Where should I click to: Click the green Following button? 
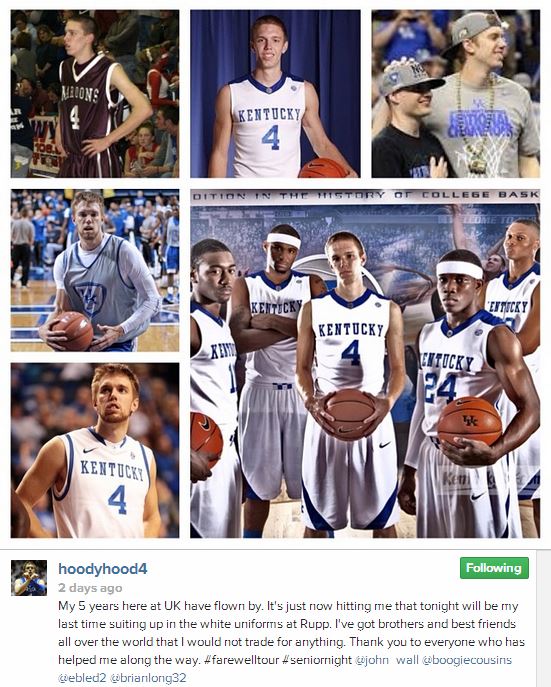(x=494, y=568)
